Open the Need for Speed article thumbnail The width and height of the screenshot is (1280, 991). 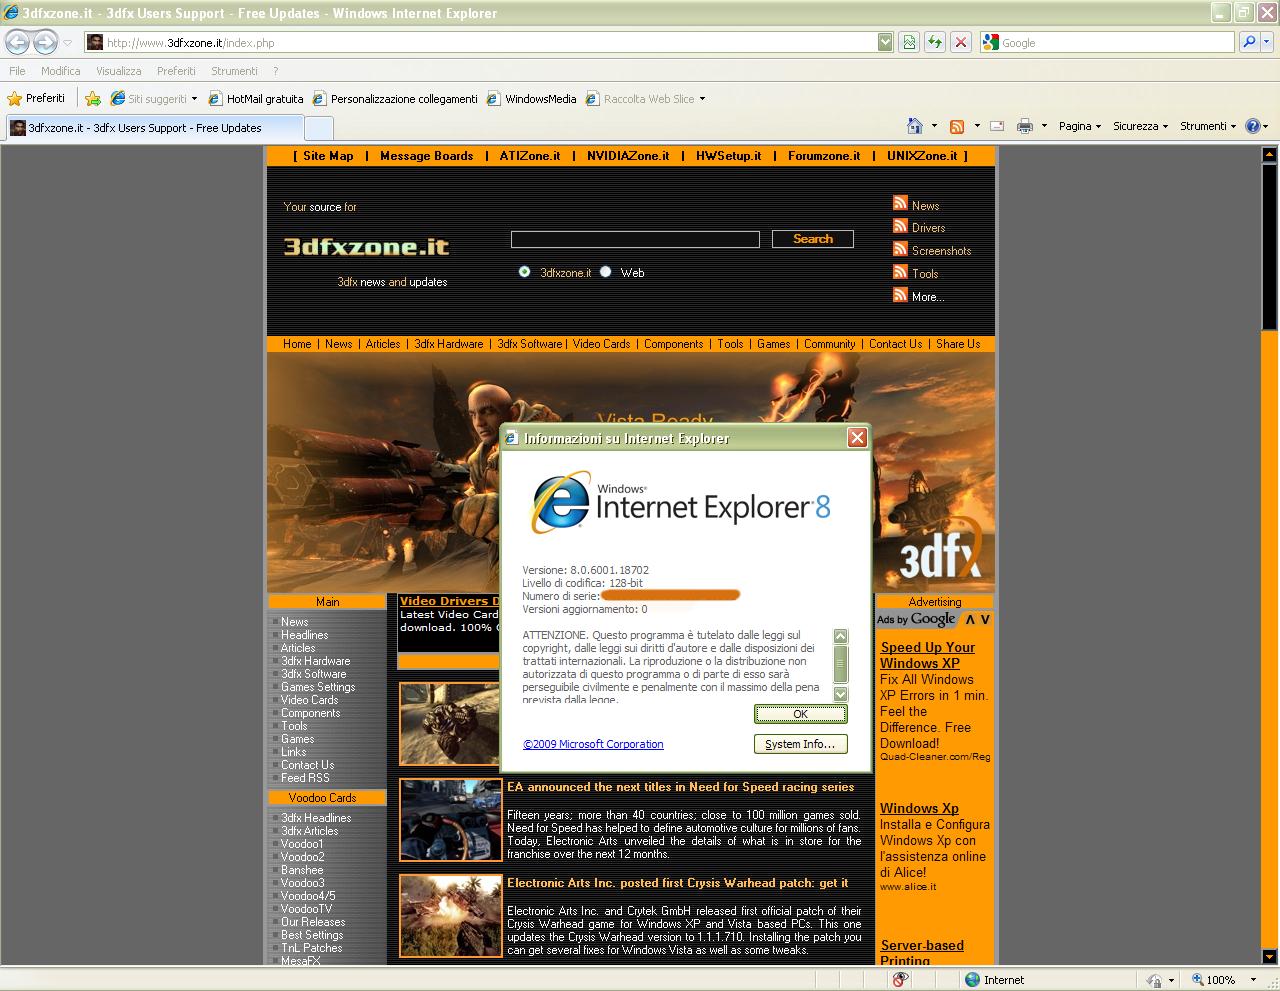[450, 820]
